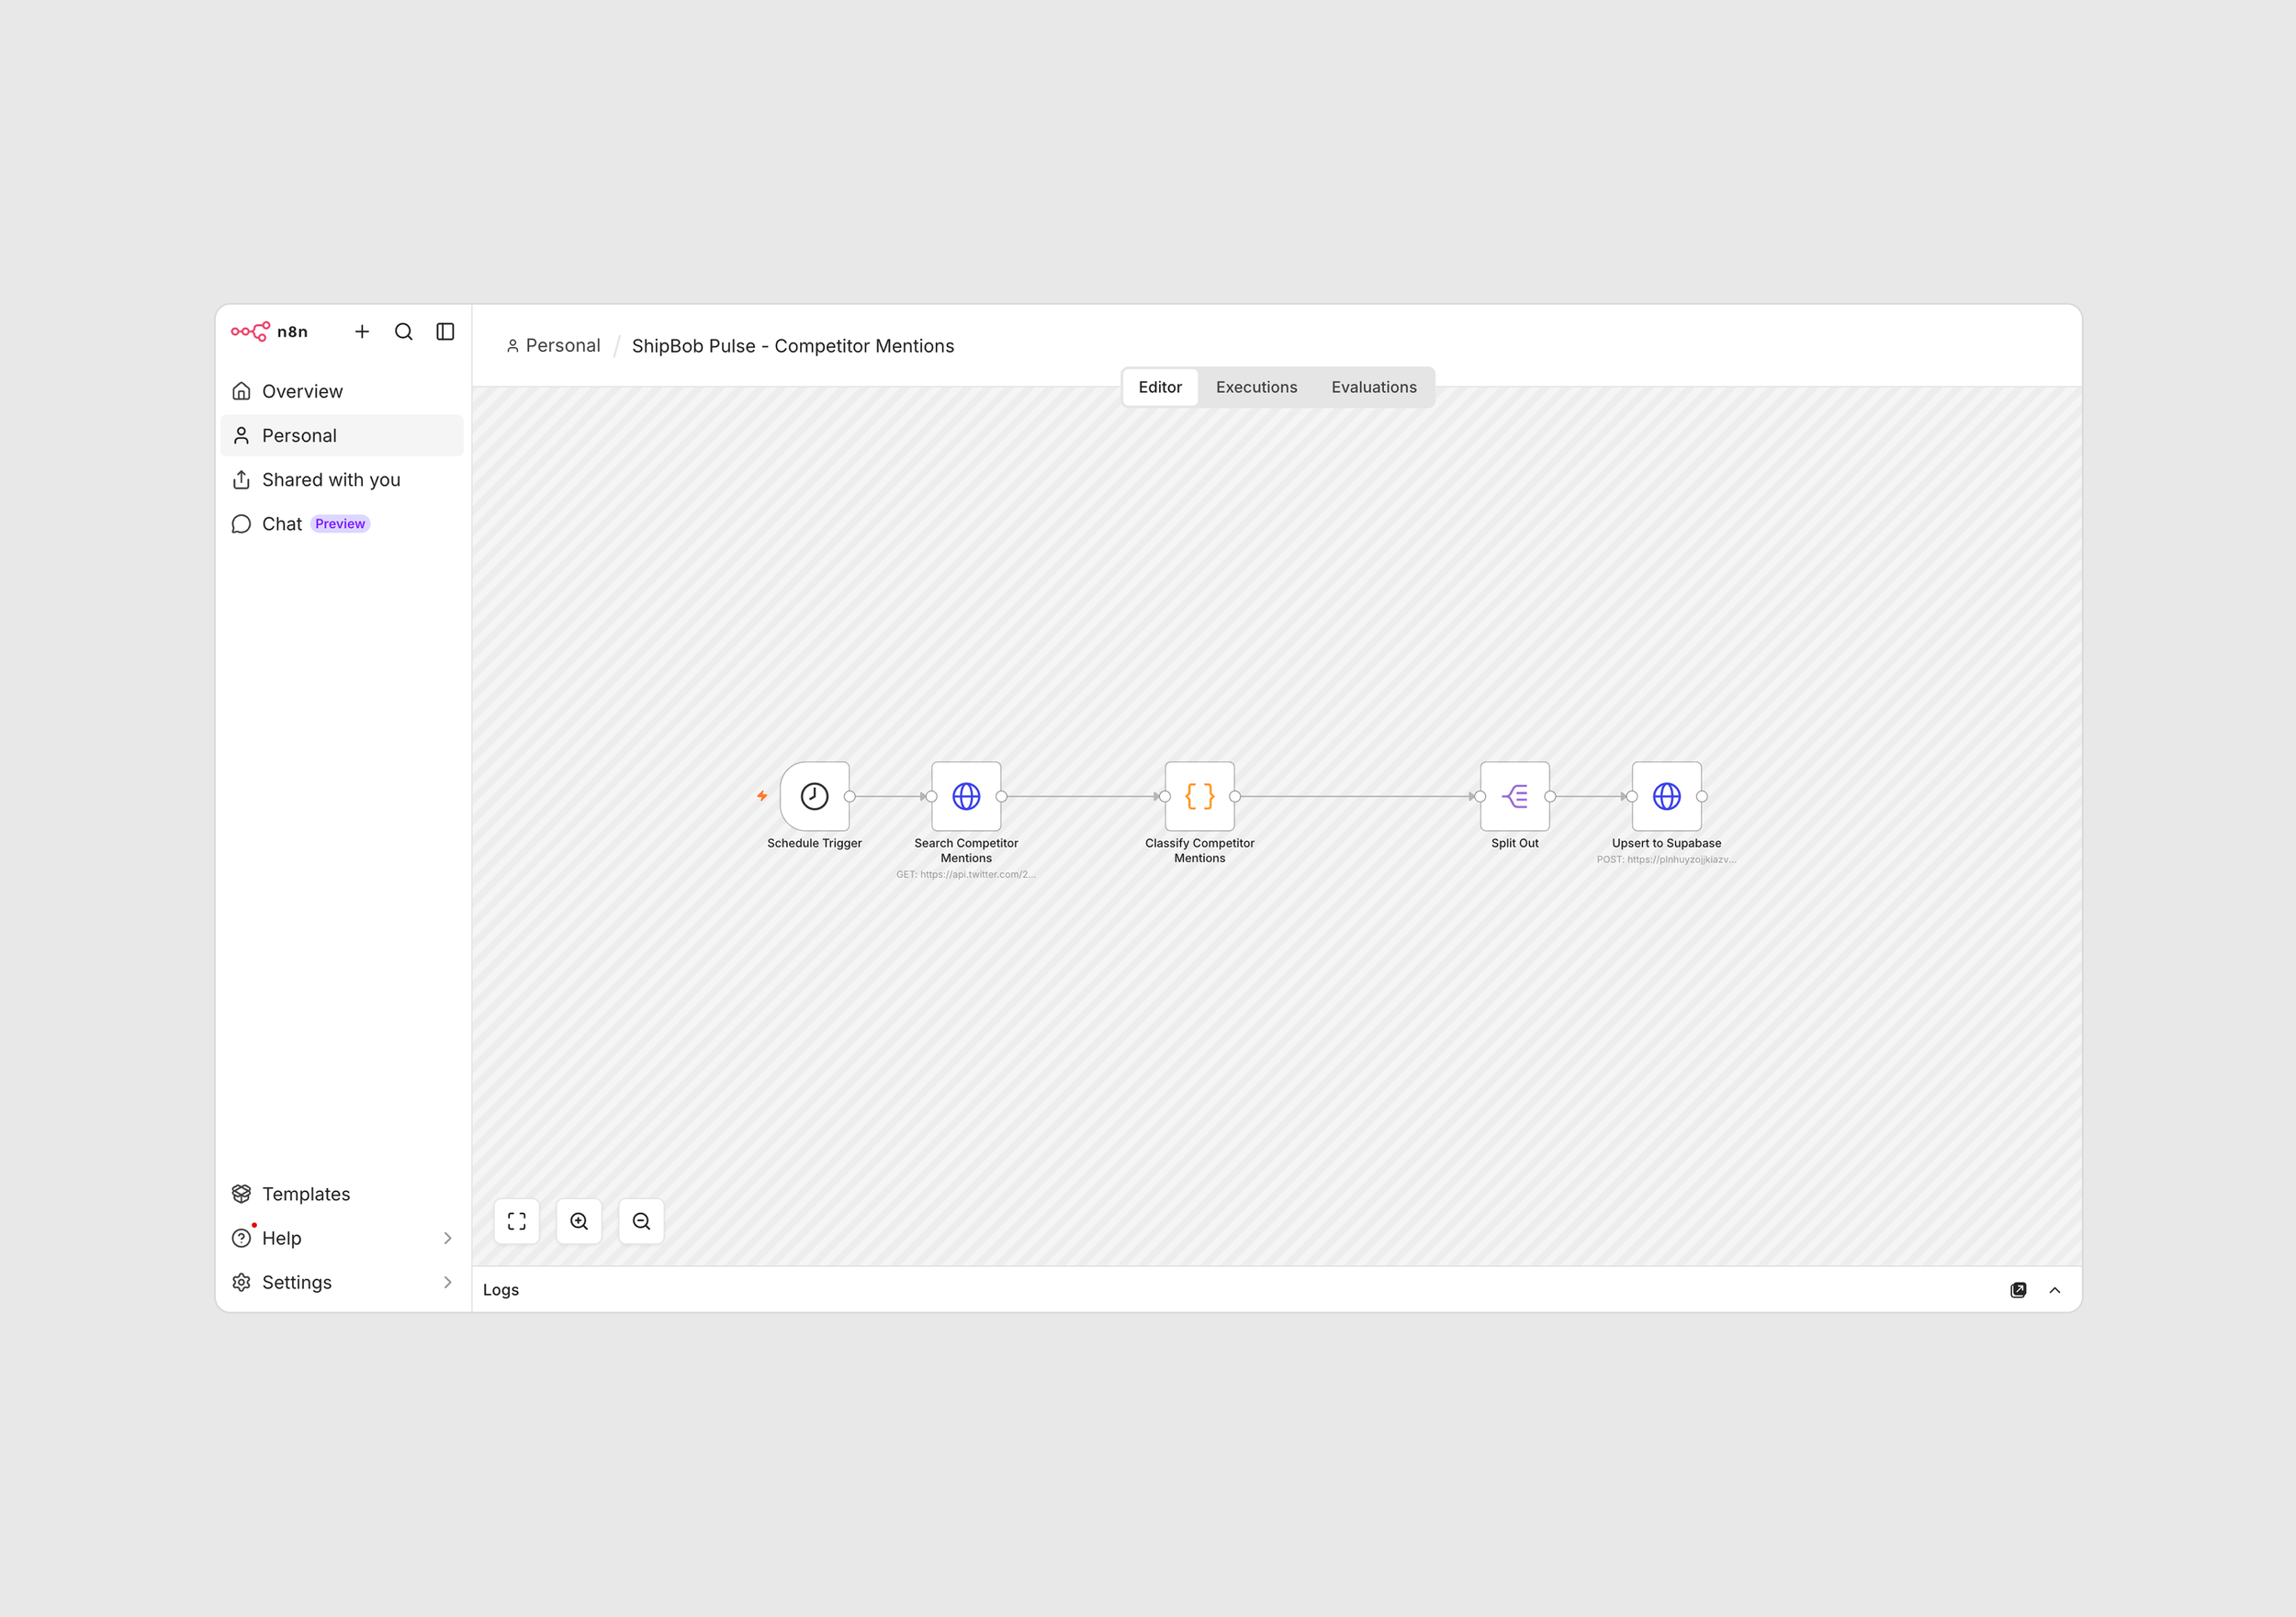Click the Chat bubble icon
The width and height of the screenshot is (2296, 1617).
(241, 524)
